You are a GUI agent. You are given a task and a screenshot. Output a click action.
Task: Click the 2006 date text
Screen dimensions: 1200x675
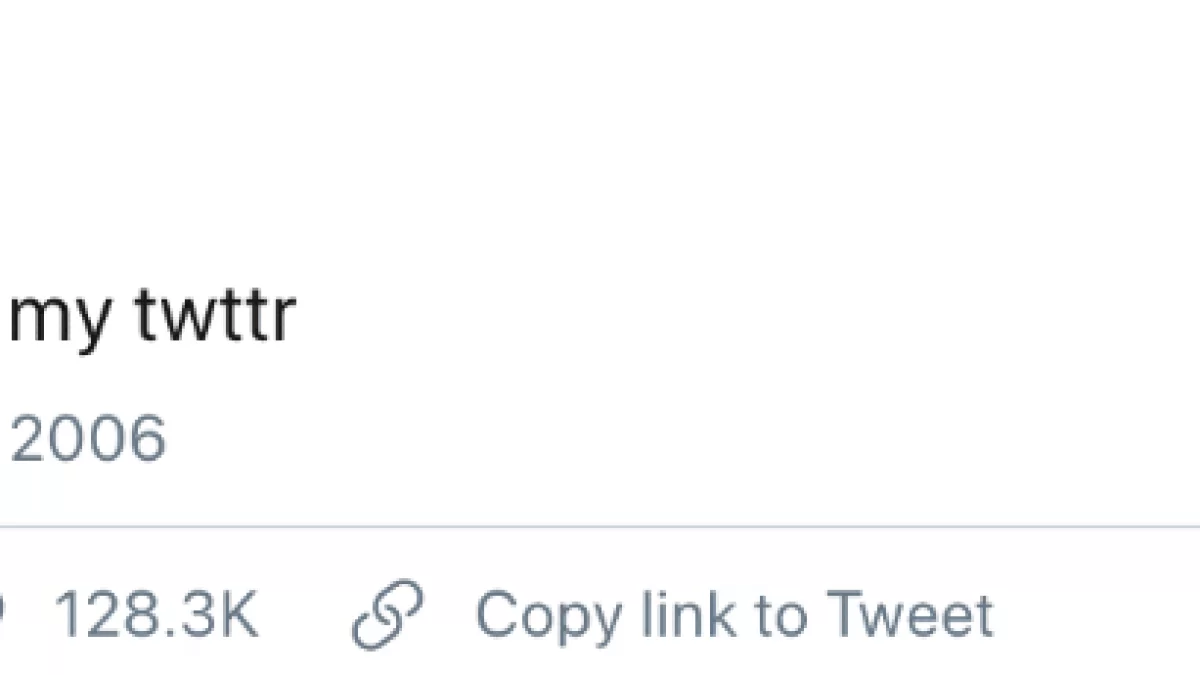[88, 439]
